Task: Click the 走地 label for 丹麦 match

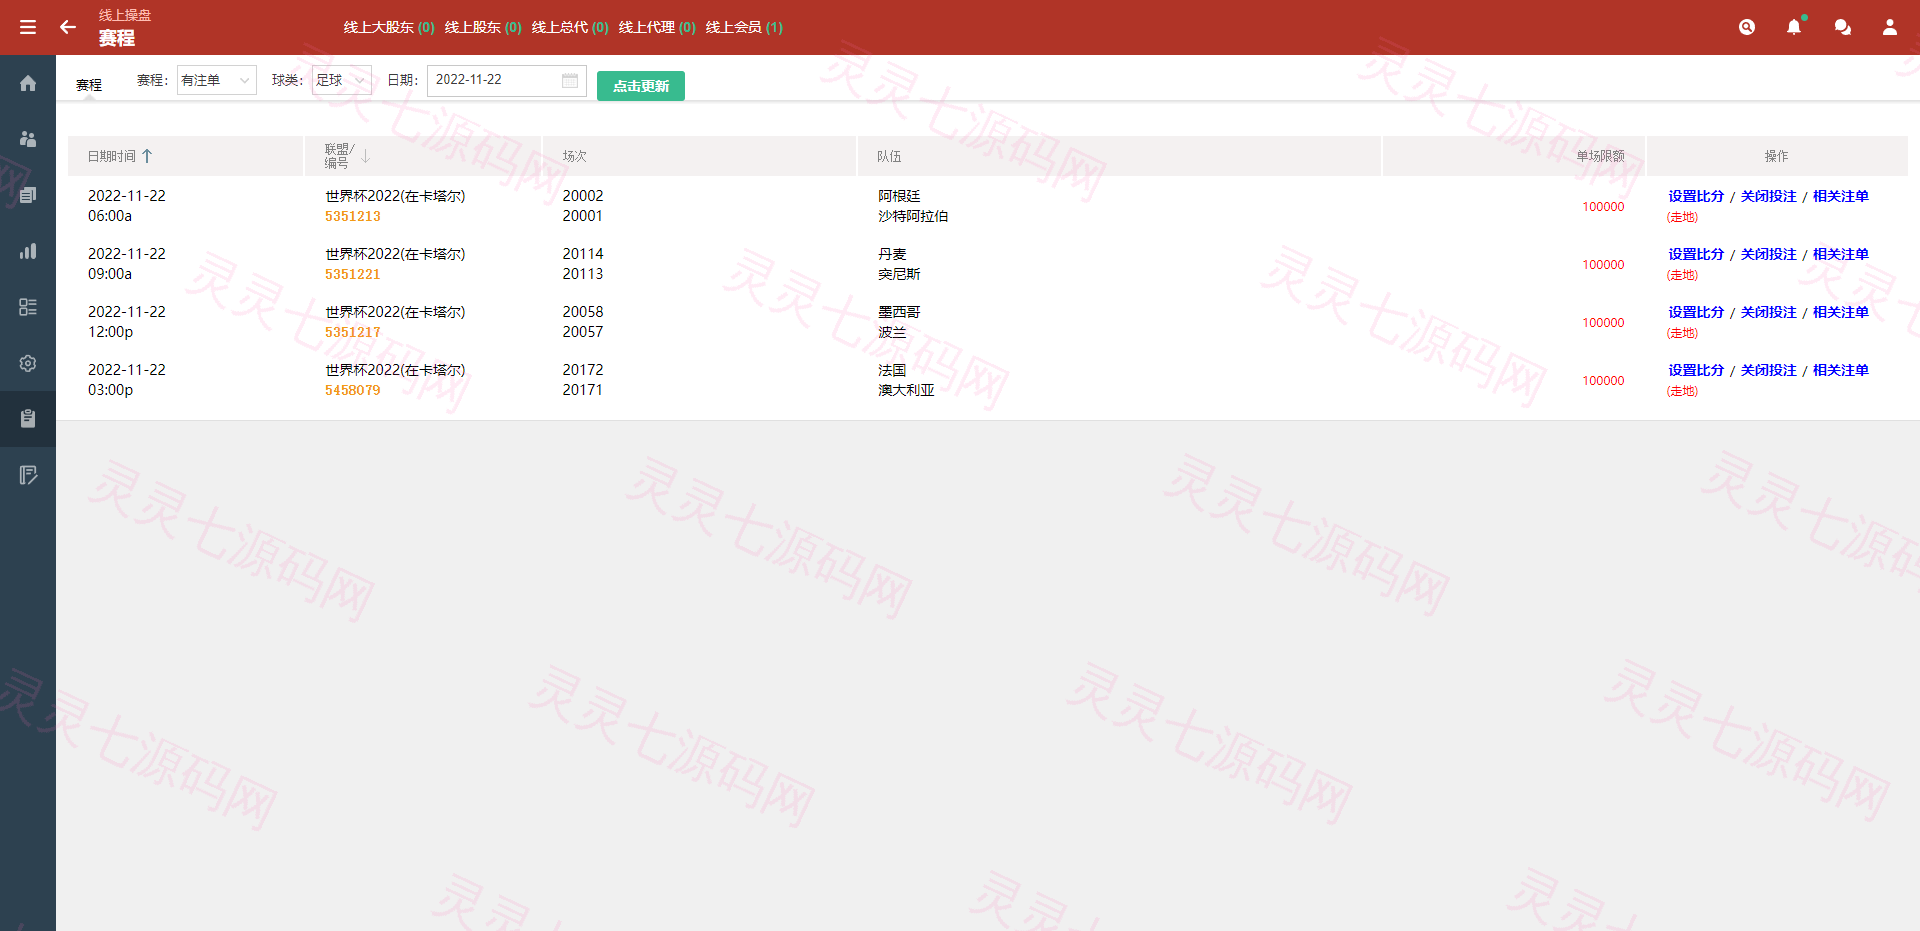Action: click(1682, 275)
